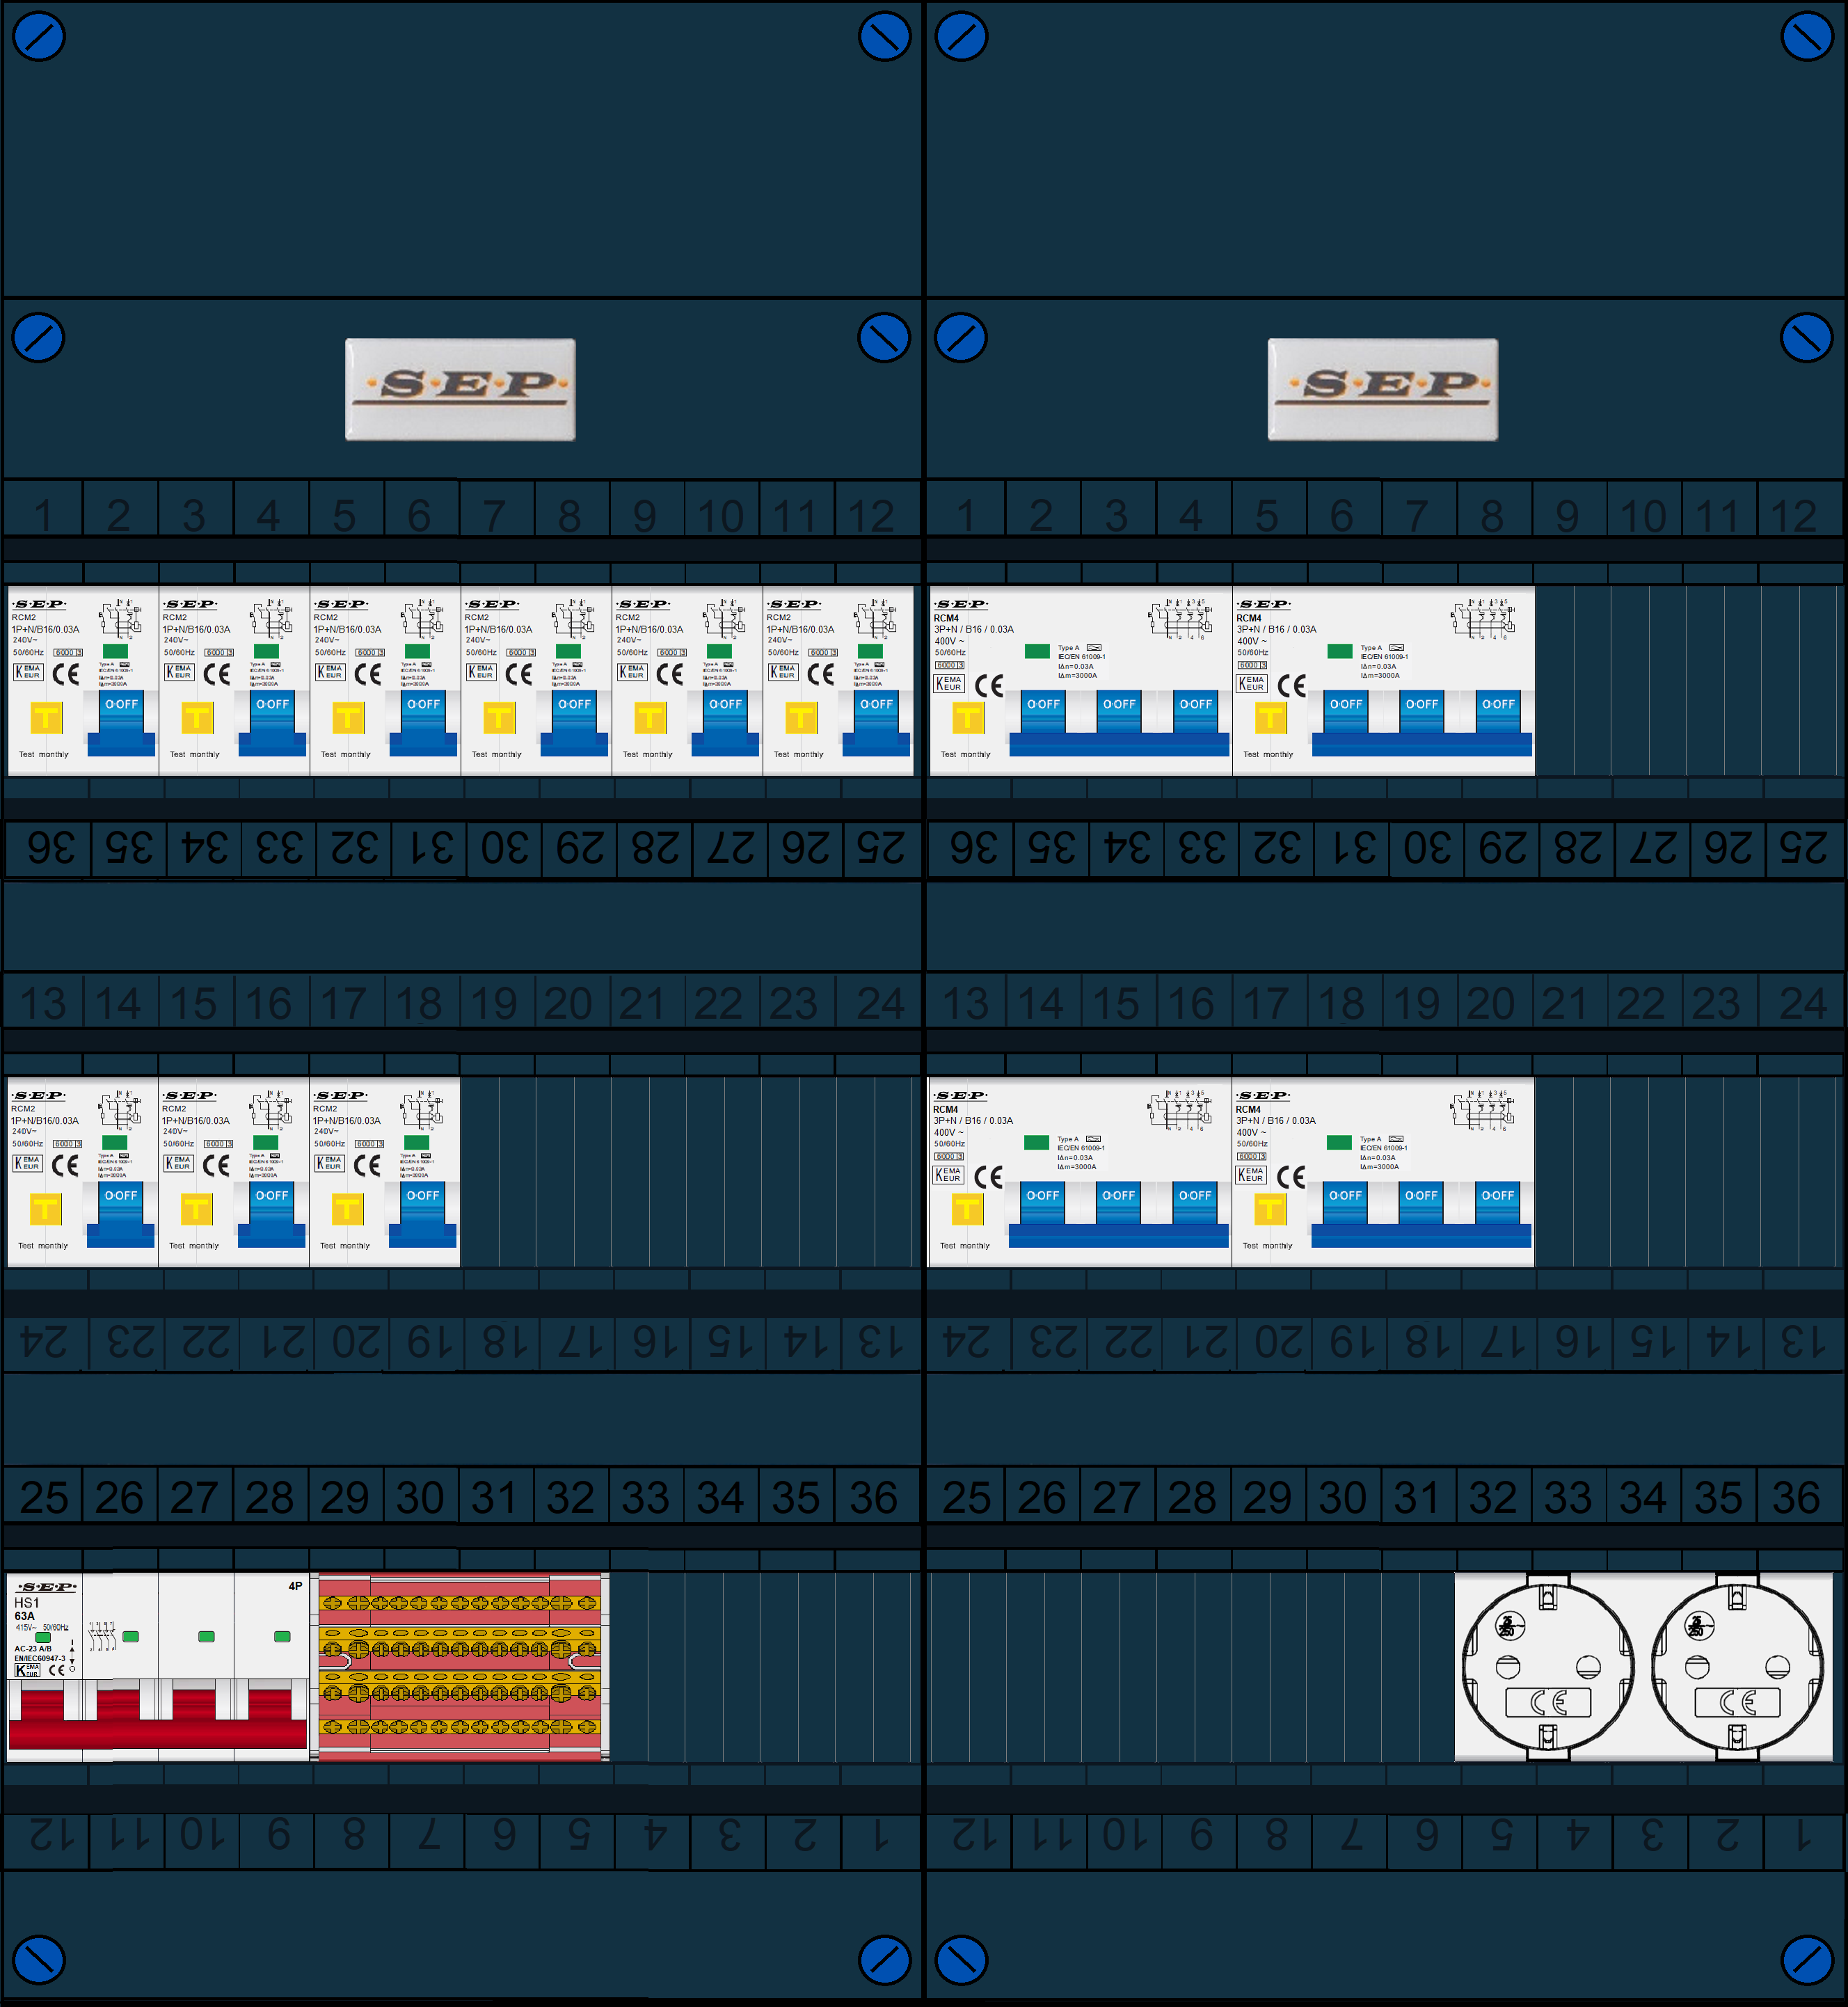
Task: Click 'Test monthly' text on the first RCM2 breaker in the left panel's top row
Action: pyautogui.click(x=43, y=755)
